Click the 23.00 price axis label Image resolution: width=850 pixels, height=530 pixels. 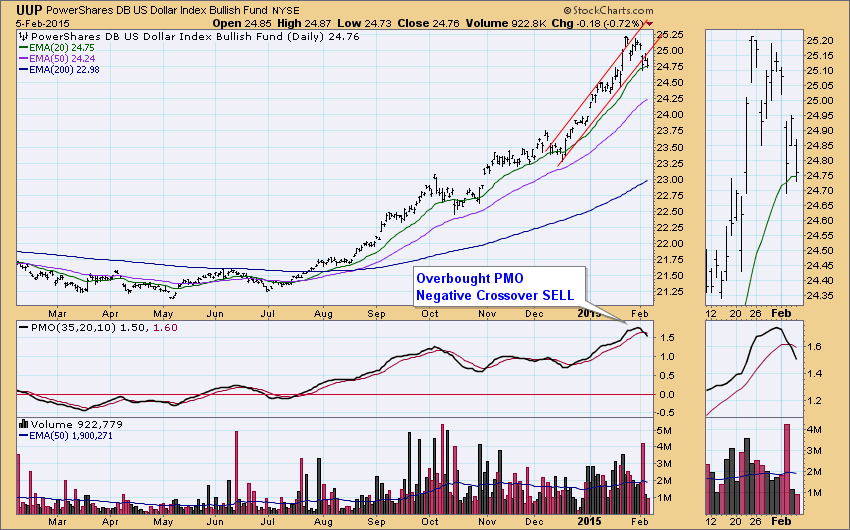pos(670,179)
